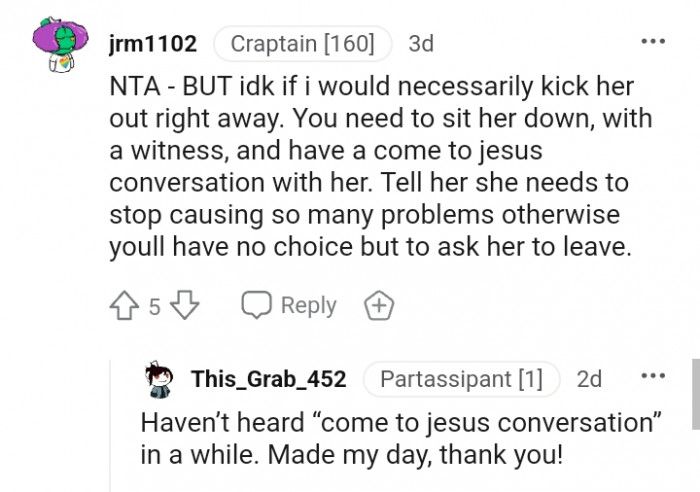
Task: Click the speech bubble icon beside Reply
Action: tap(256, 306)
